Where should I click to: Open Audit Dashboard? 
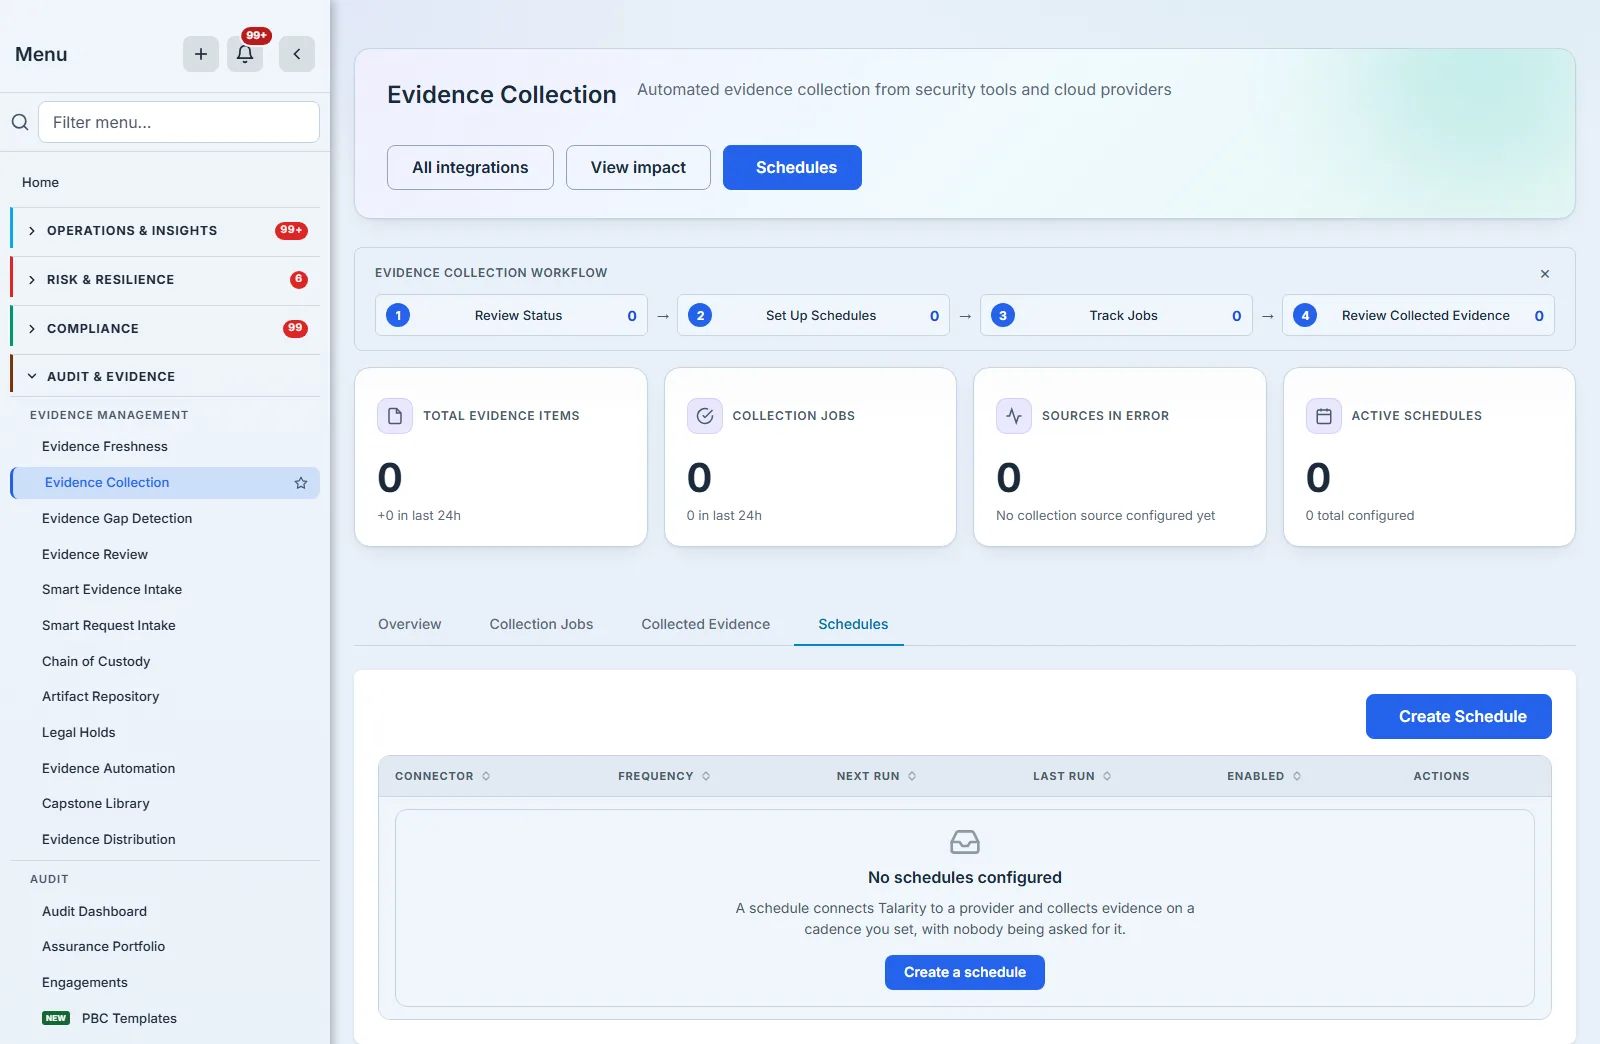pos(165,912)
